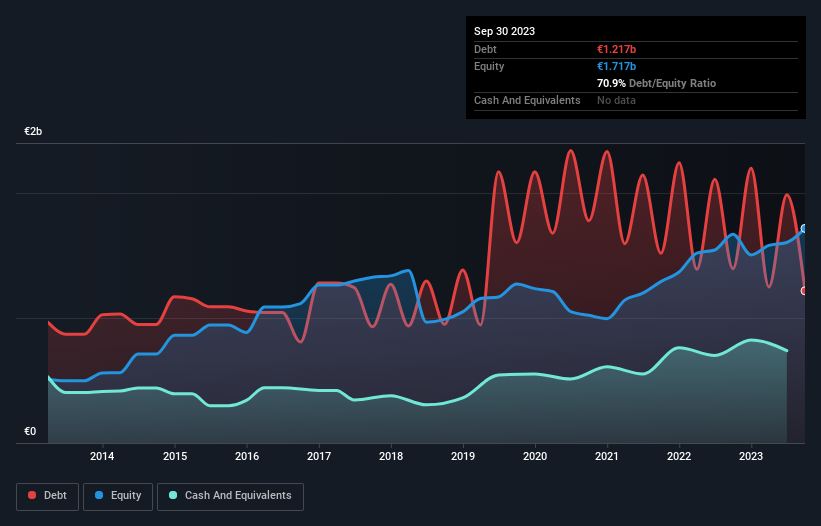Click the Cash And Equivalents label in tooltip
This screenshot has height=526, width=821.
(x=527, y=100)
